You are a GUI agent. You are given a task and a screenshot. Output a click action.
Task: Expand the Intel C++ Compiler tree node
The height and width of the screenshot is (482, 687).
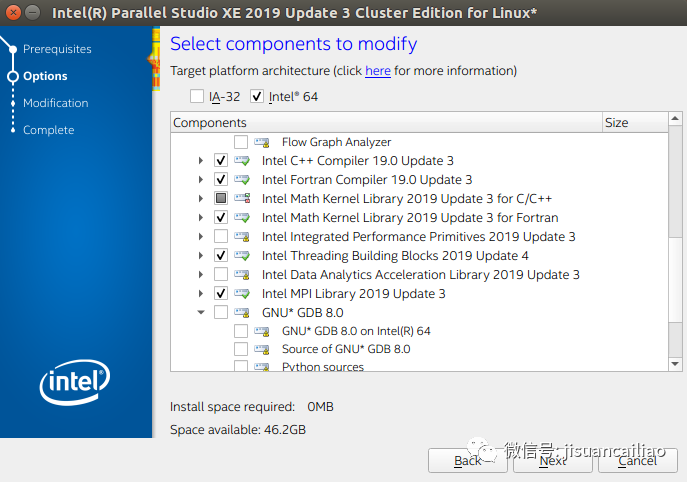pyautogui.click(x=201, y=161)
